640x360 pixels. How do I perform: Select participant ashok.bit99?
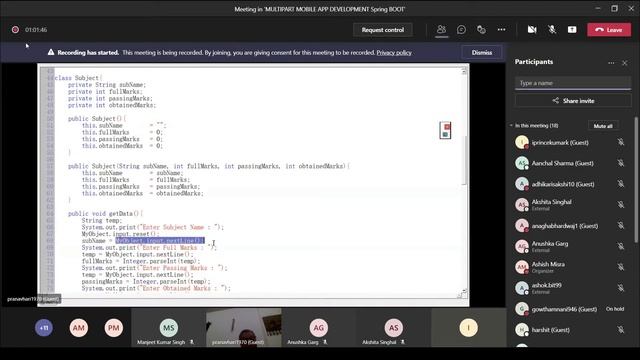coord(546,288)
